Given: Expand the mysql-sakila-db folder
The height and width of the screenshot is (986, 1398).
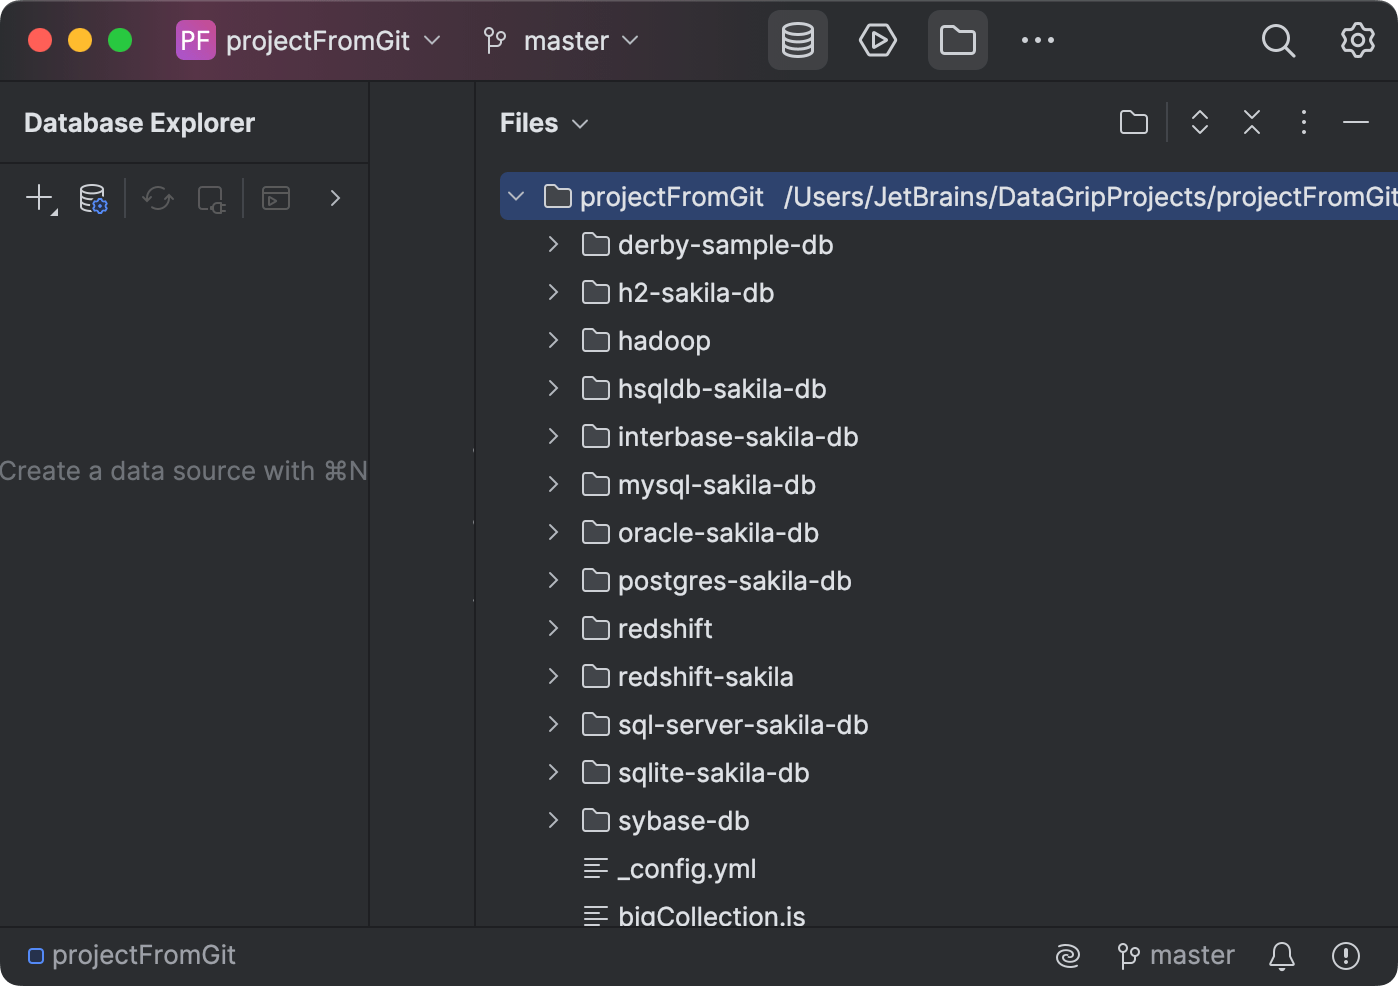Looking at the screenshot, I should [553, 485].
